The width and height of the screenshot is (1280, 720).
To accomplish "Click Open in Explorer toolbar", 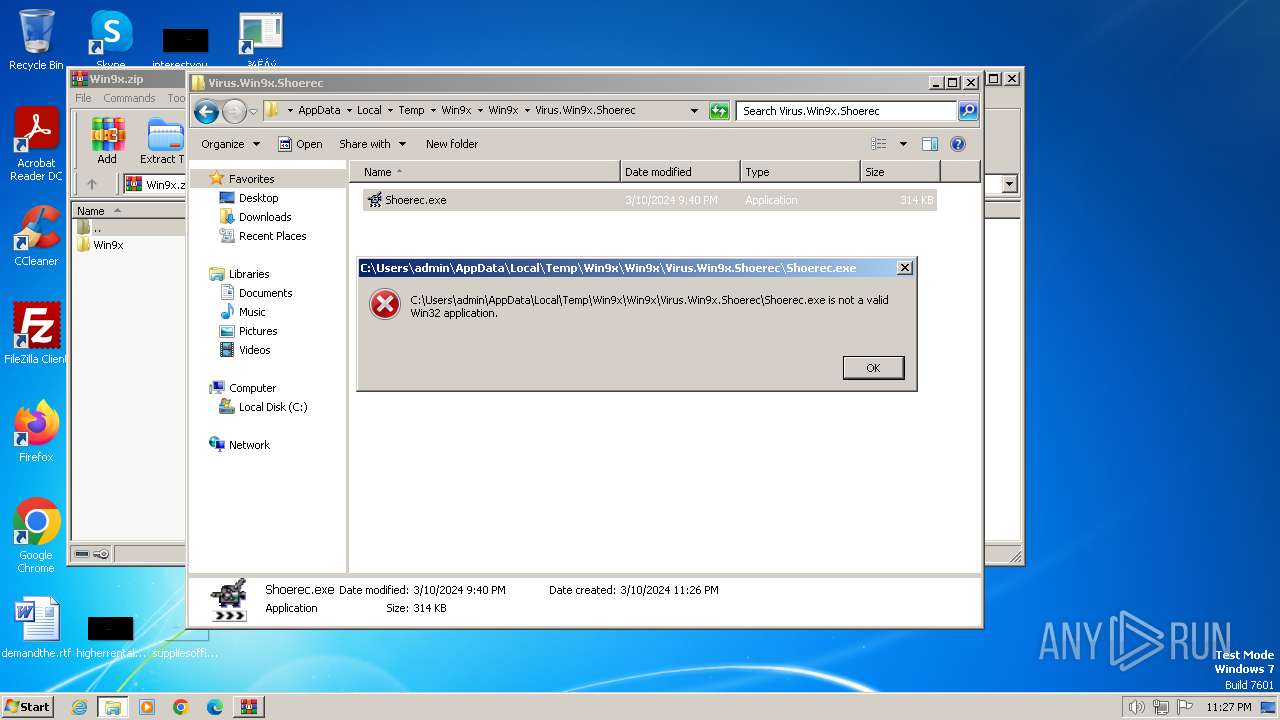I will 300,144.
